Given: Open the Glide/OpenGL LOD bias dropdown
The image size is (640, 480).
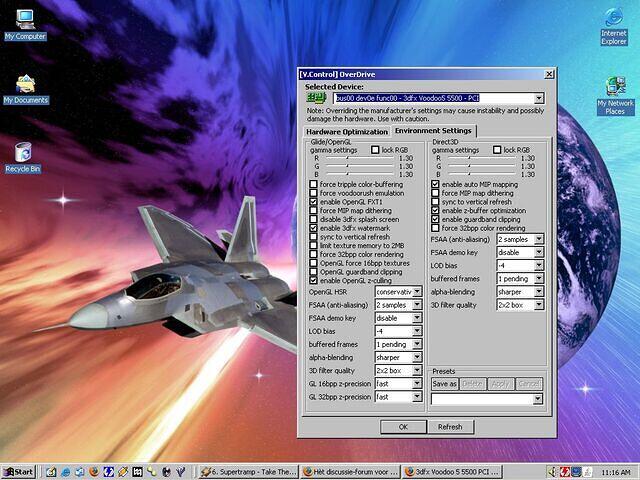Looking at the screenshot, I should click(x=417, y=331).
